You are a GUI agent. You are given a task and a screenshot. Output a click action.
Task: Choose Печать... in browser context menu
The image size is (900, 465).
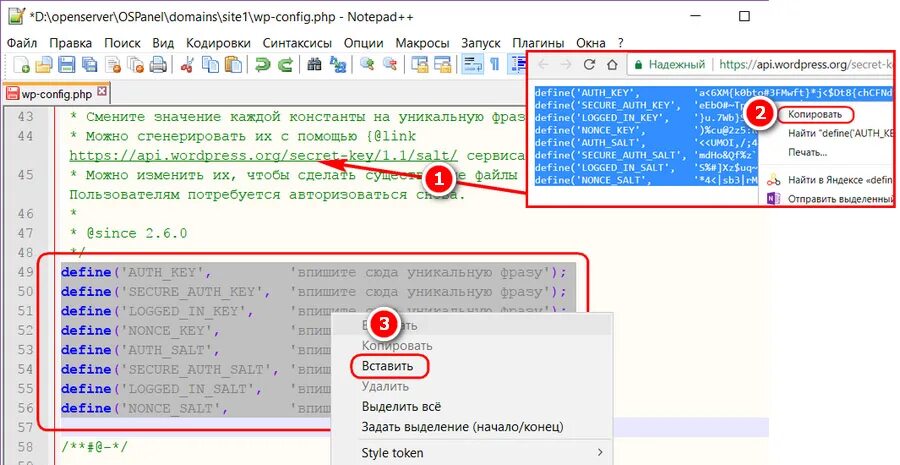click(x=807, y=152)
